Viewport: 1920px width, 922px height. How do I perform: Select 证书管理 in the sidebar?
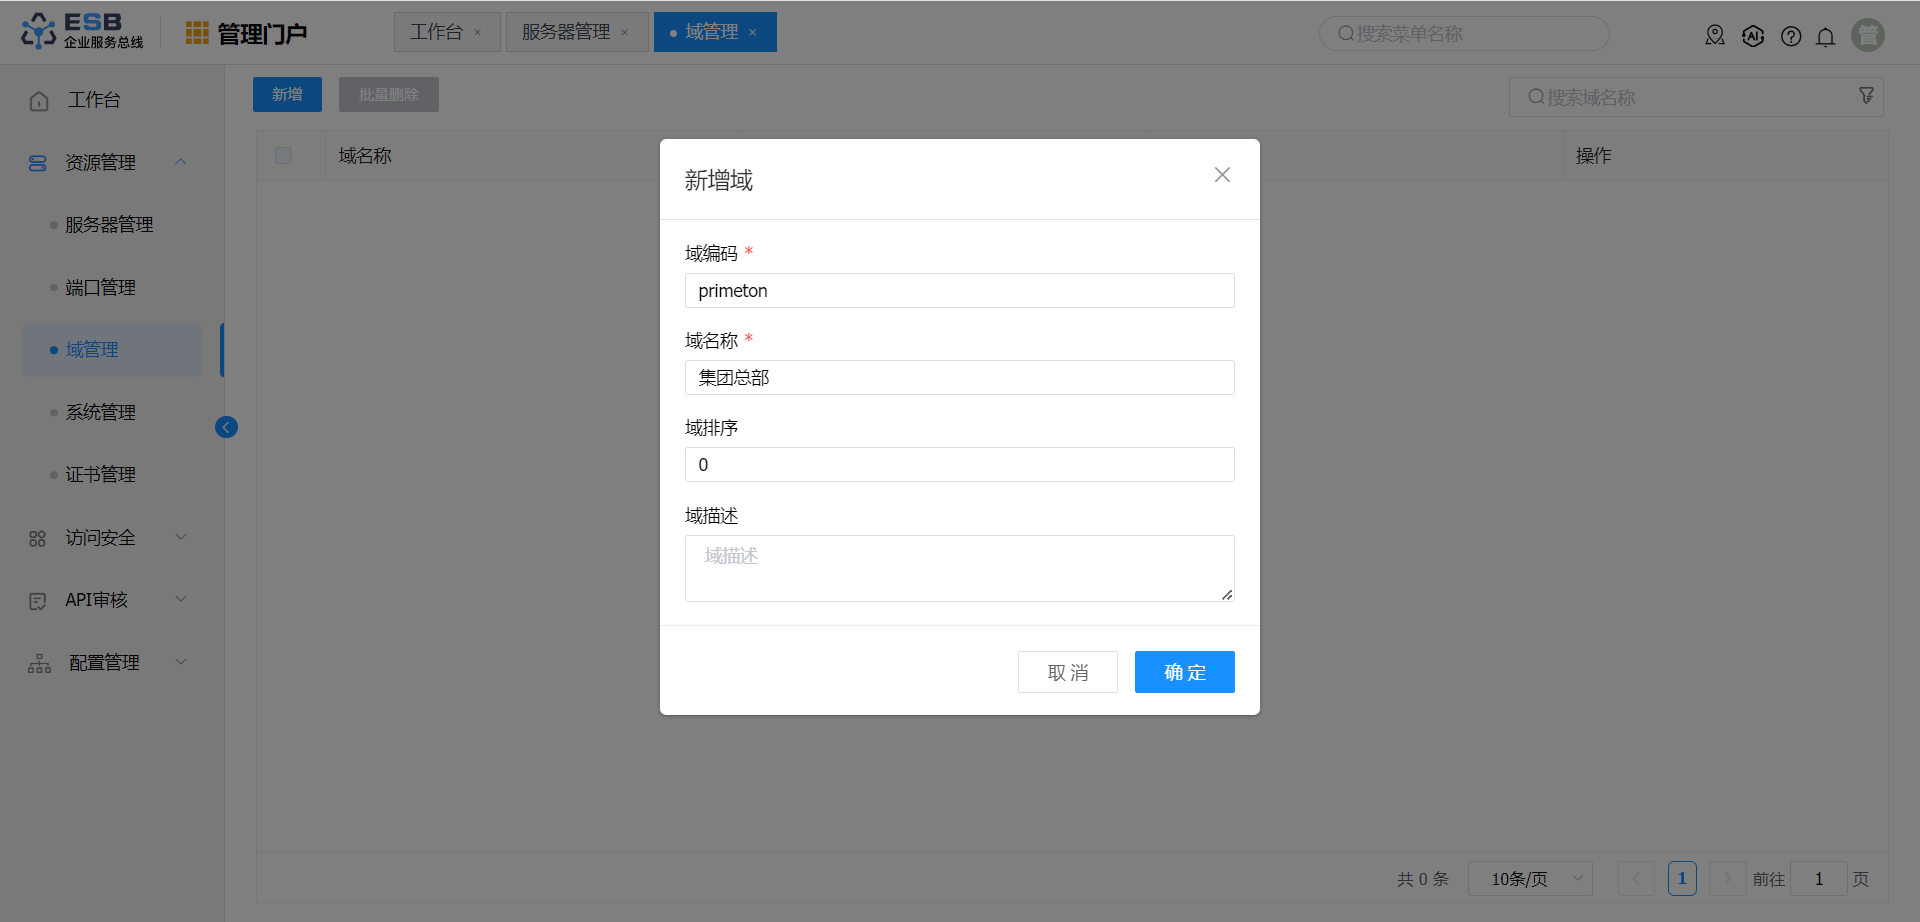(x=100, y=475)
